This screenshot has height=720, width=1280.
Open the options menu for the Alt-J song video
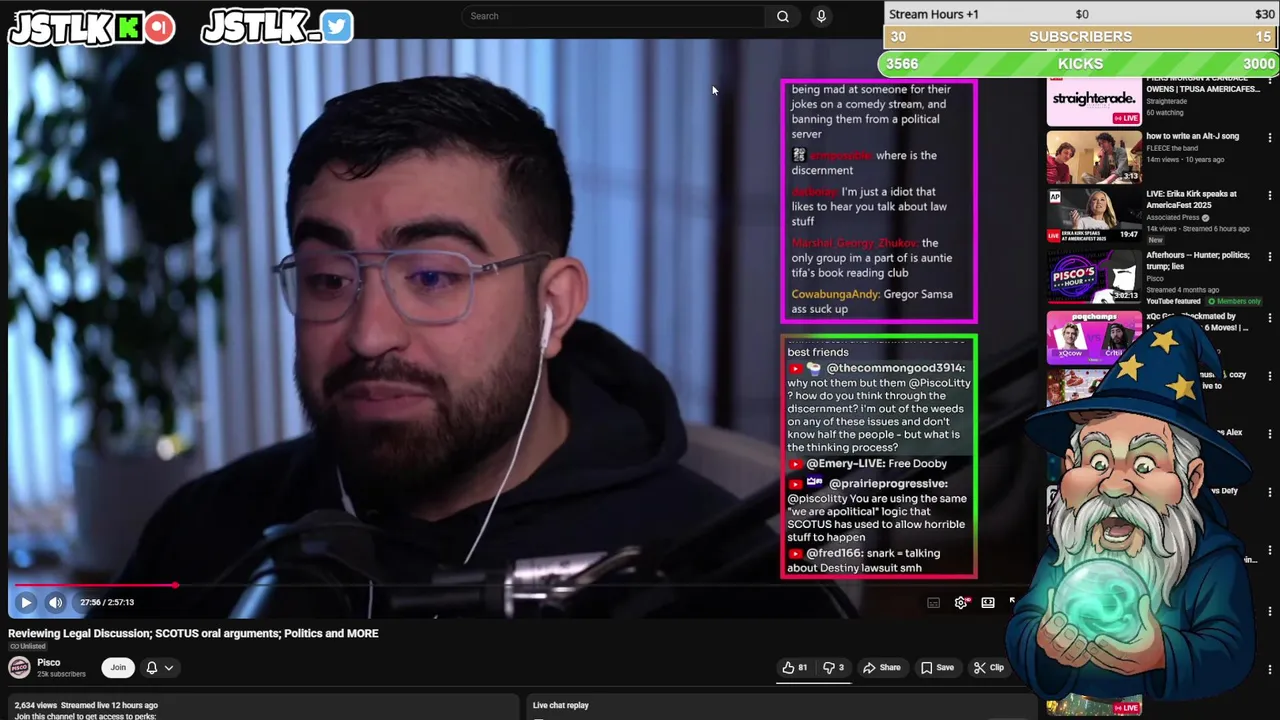click(1270, 138)
